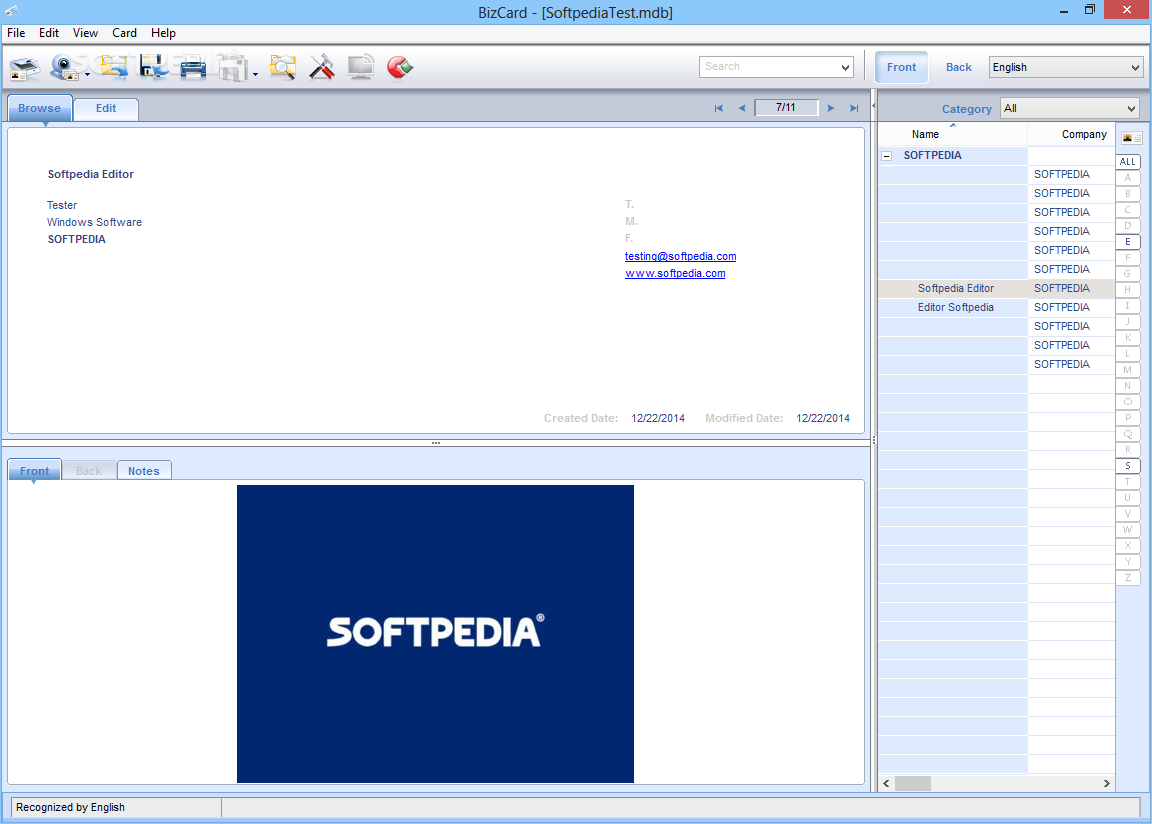Click the grayed-out sync devices icon
1152x824 pixels.
tap(233, 68)
